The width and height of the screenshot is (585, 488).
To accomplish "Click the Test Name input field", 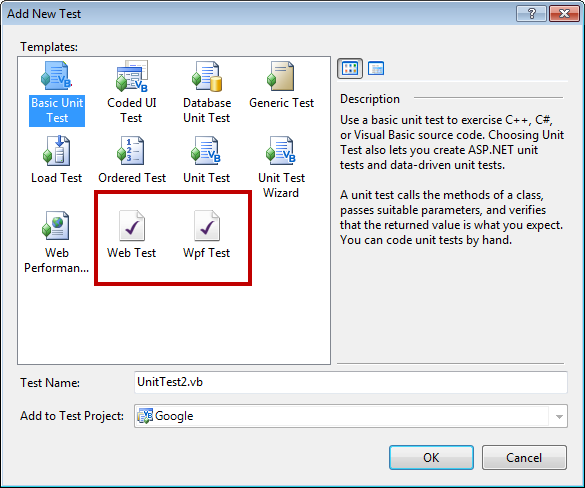I will [x=351, y=382].
